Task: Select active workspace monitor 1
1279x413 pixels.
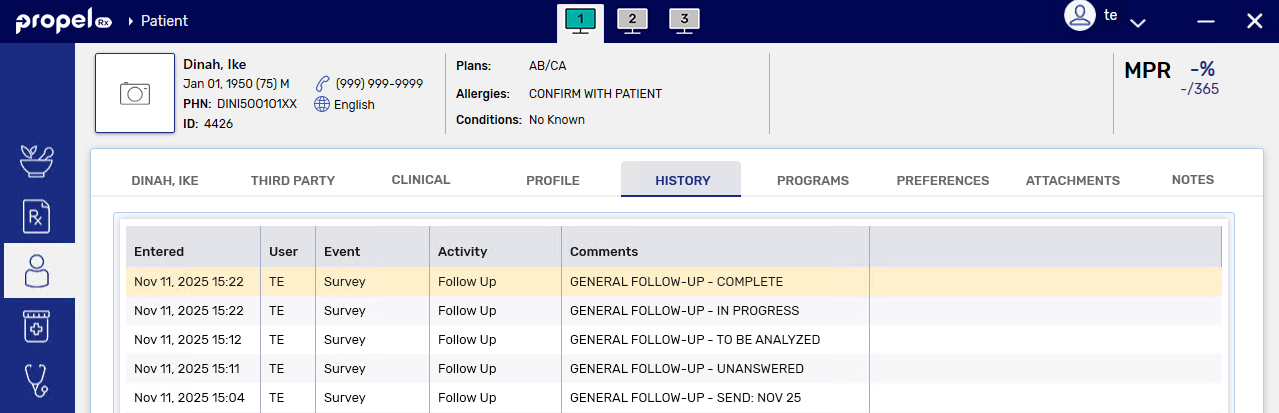Action: (x=580, y=20)
